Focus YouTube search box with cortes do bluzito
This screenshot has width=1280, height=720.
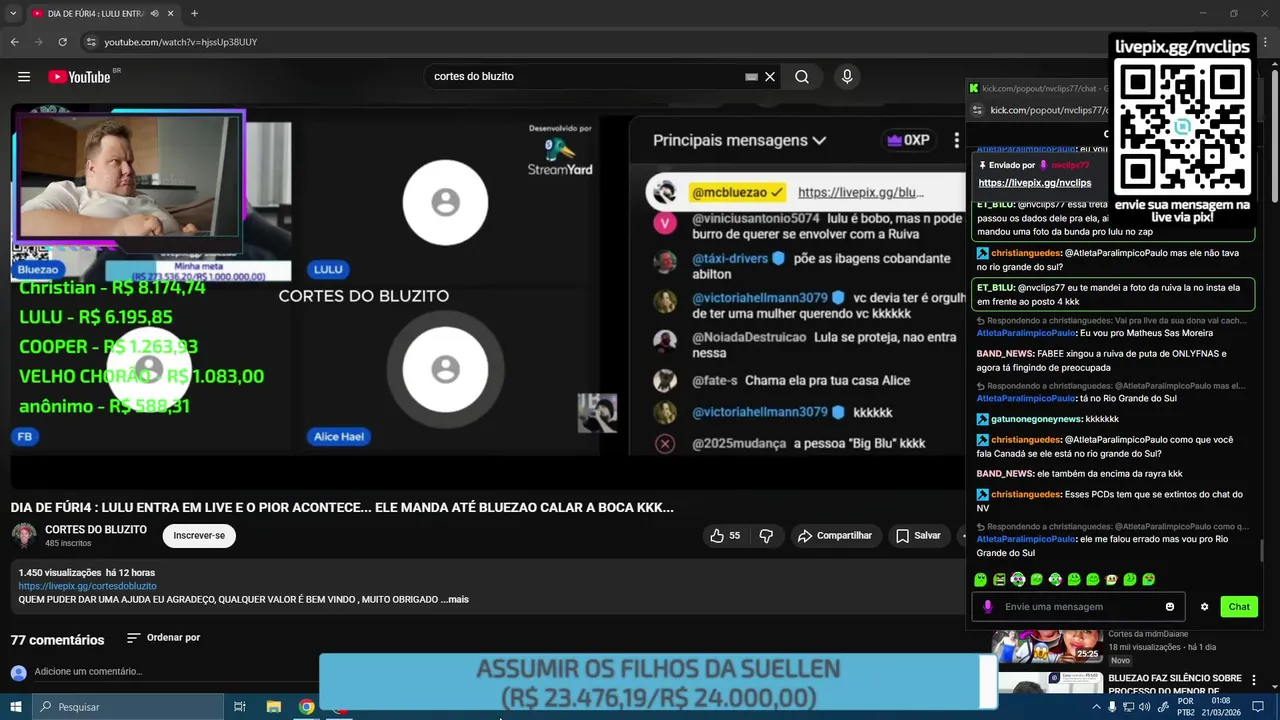585,77
